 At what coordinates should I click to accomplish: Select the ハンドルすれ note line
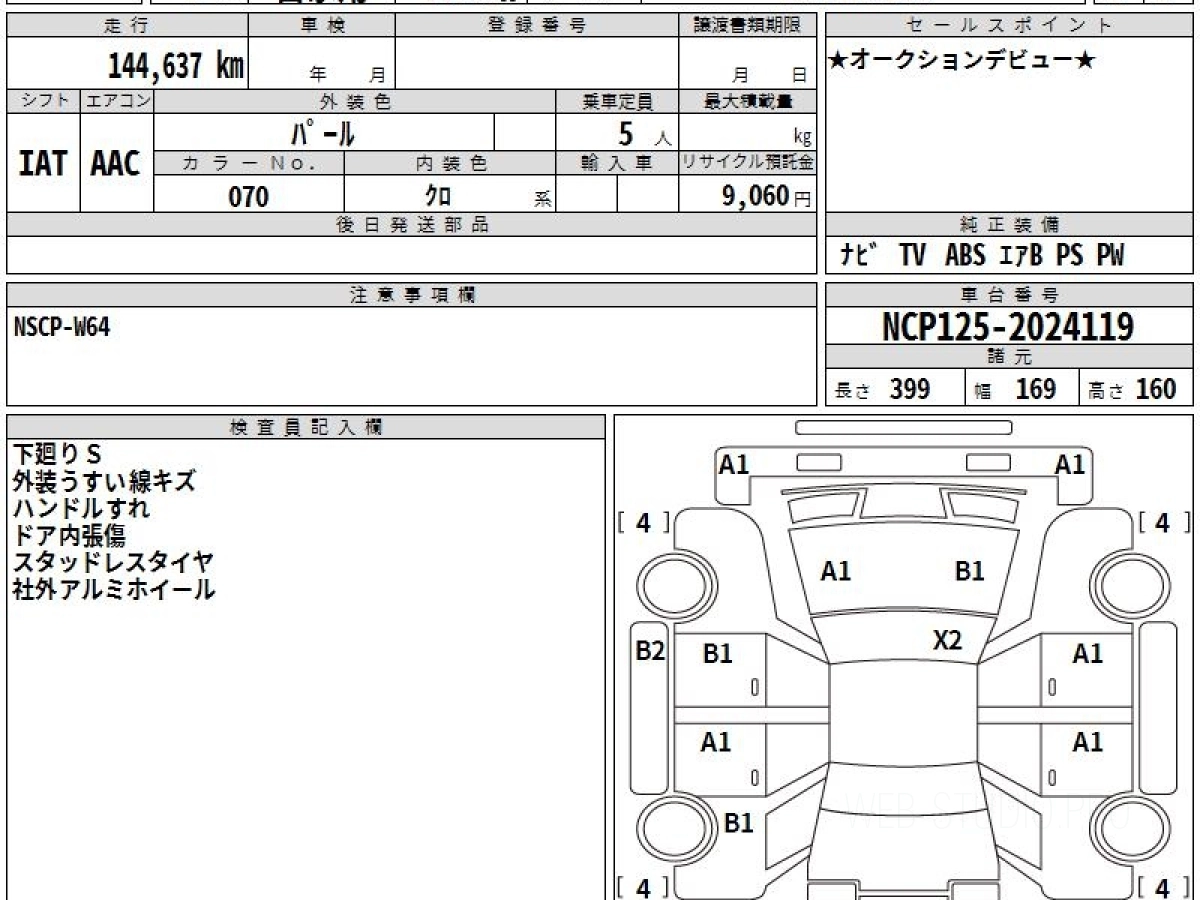click(81, 508)
